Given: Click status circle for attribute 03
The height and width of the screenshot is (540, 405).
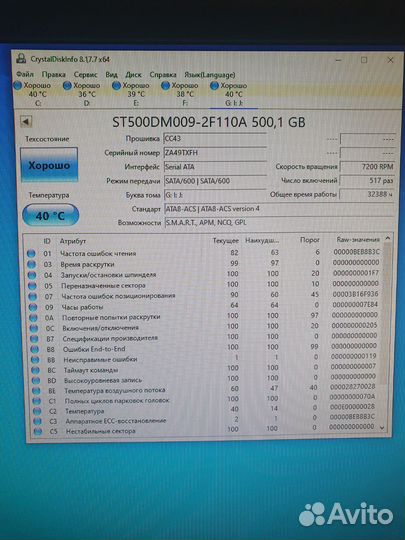Looking at the screenshot, I should [x=31, y=264].
